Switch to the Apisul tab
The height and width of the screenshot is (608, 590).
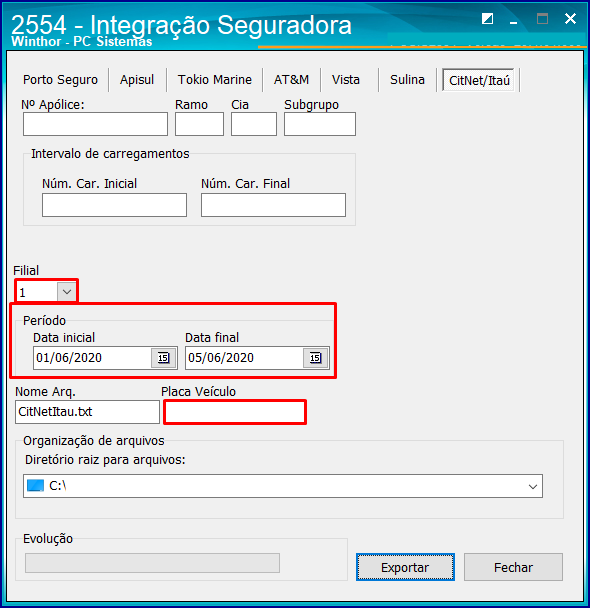pos(137,80)
